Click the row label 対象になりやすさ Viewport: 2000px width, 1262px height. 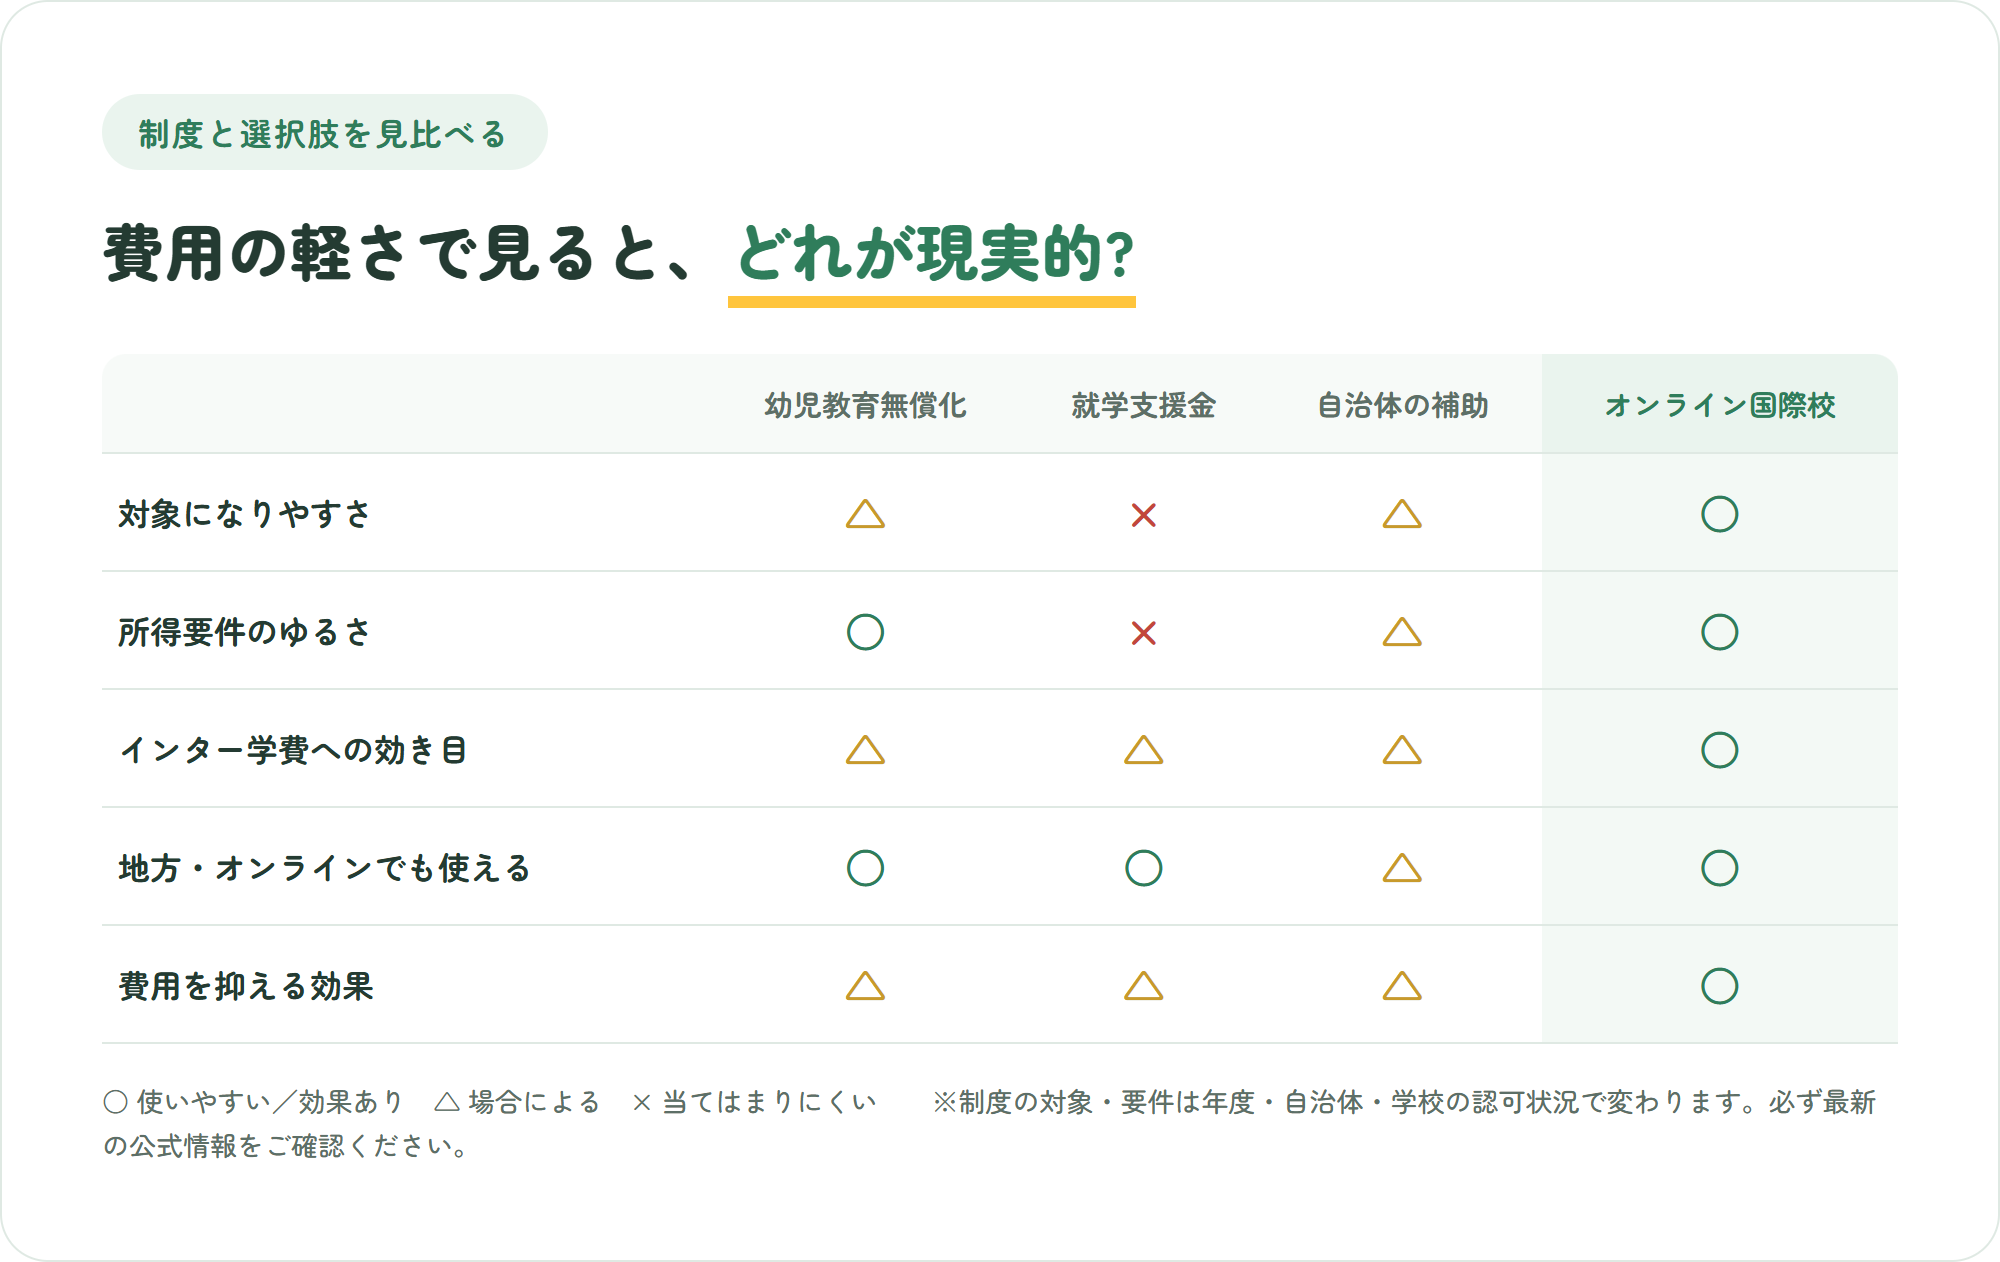click(x=244, y=514)
